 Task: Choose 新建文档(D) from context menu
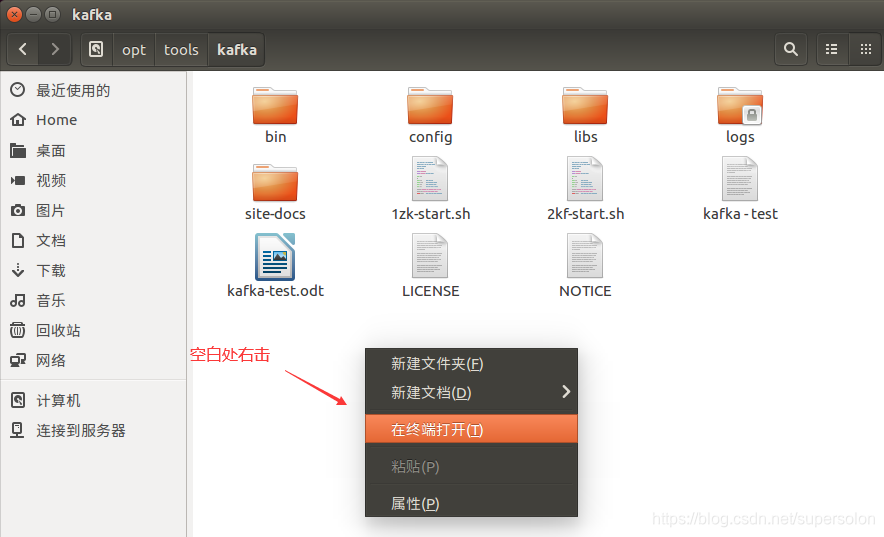coord(471,393)
